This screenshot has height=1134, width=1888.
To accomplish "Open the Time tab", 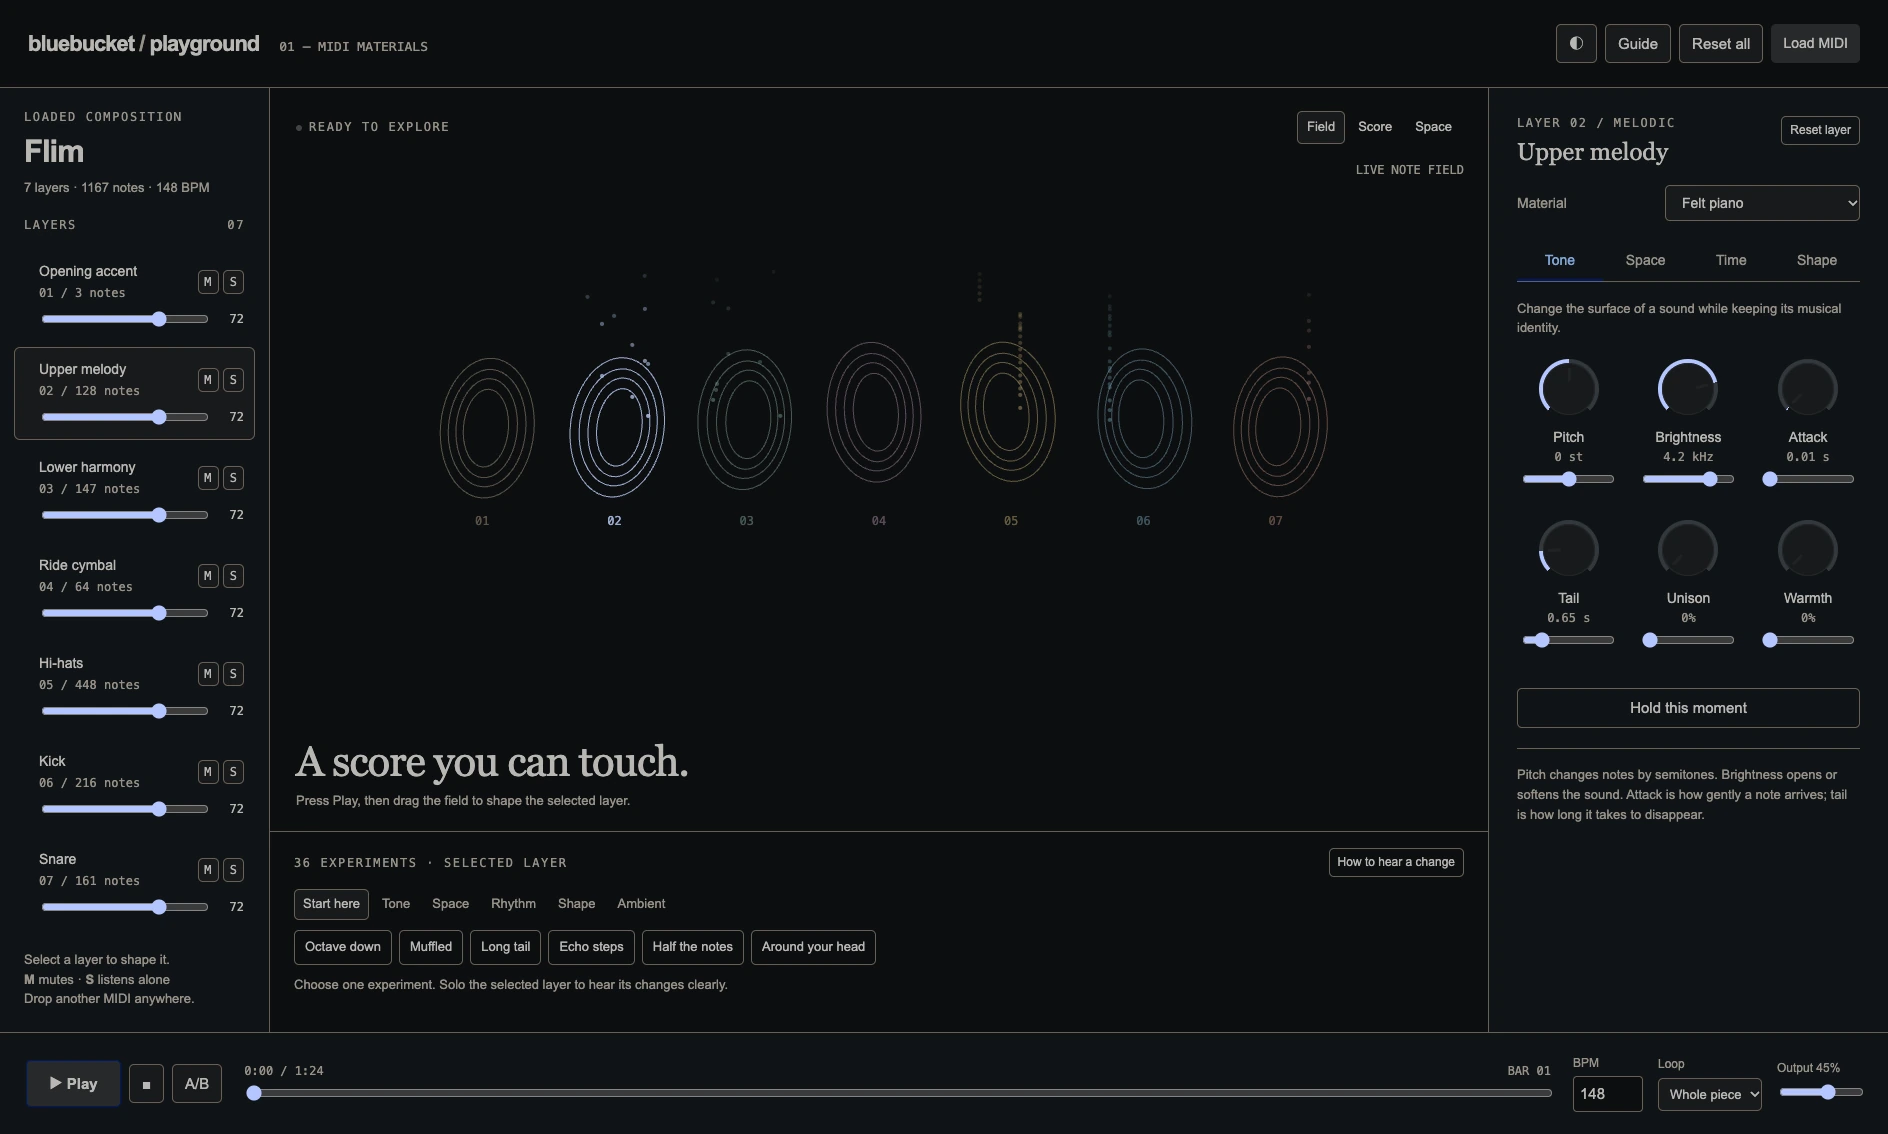I will point(1731,260).
